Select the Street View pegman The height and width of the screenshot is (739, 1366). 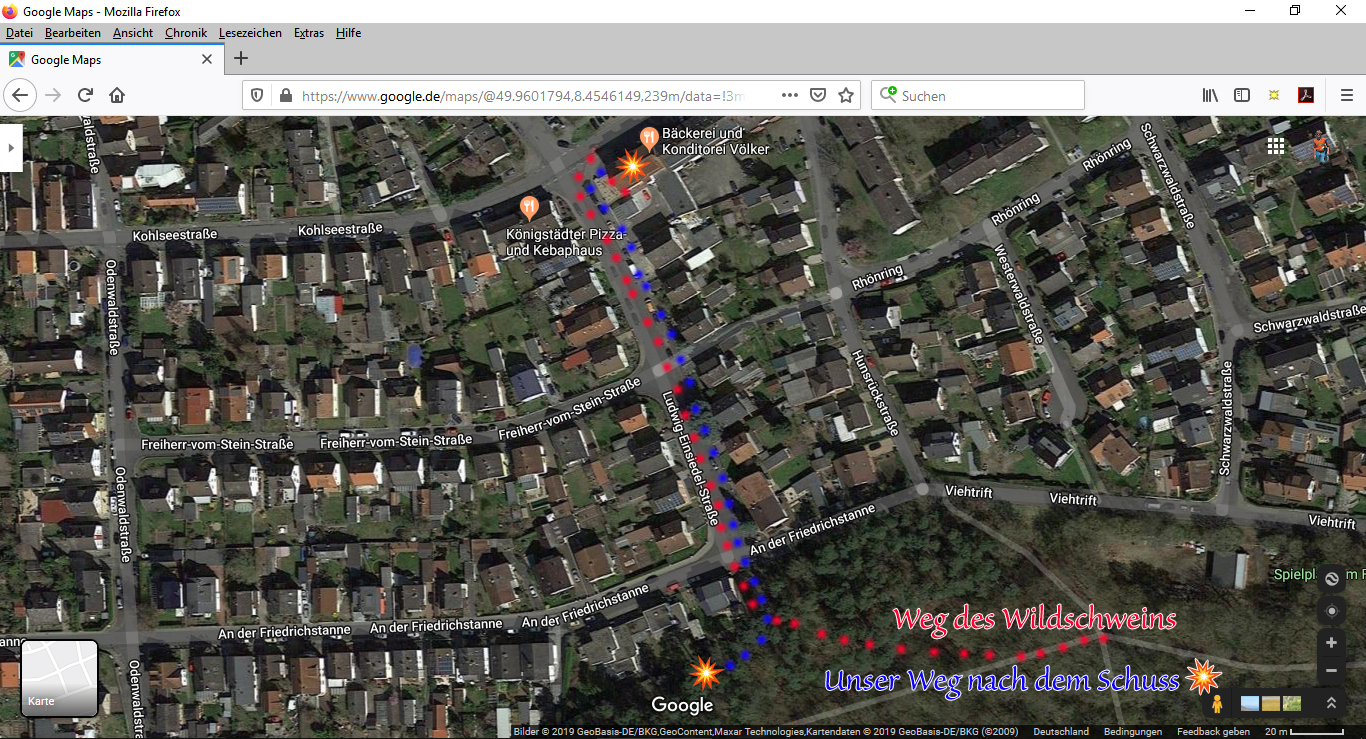coord(1217,704)
